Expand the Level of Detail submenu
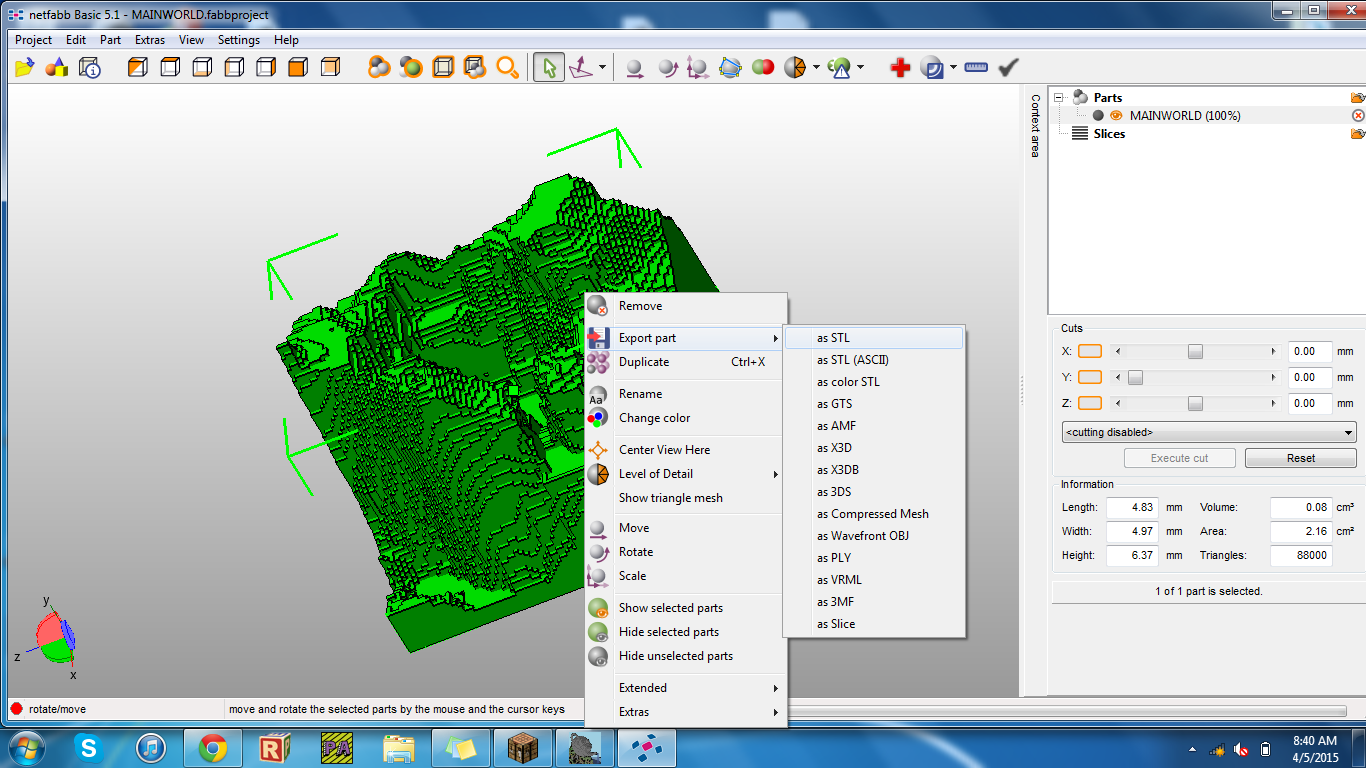1366x768 pixels. coord(686,474)
